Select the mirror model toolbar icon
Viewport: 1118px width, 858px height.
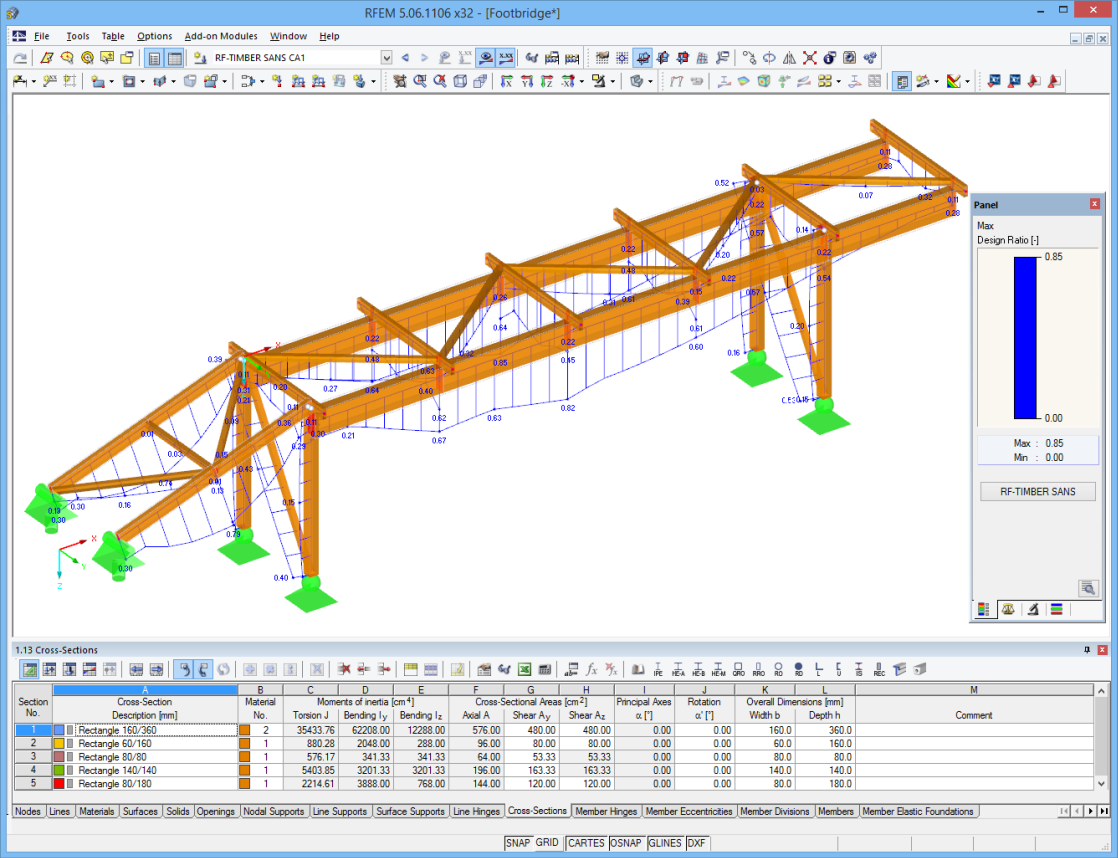point(788,58)
